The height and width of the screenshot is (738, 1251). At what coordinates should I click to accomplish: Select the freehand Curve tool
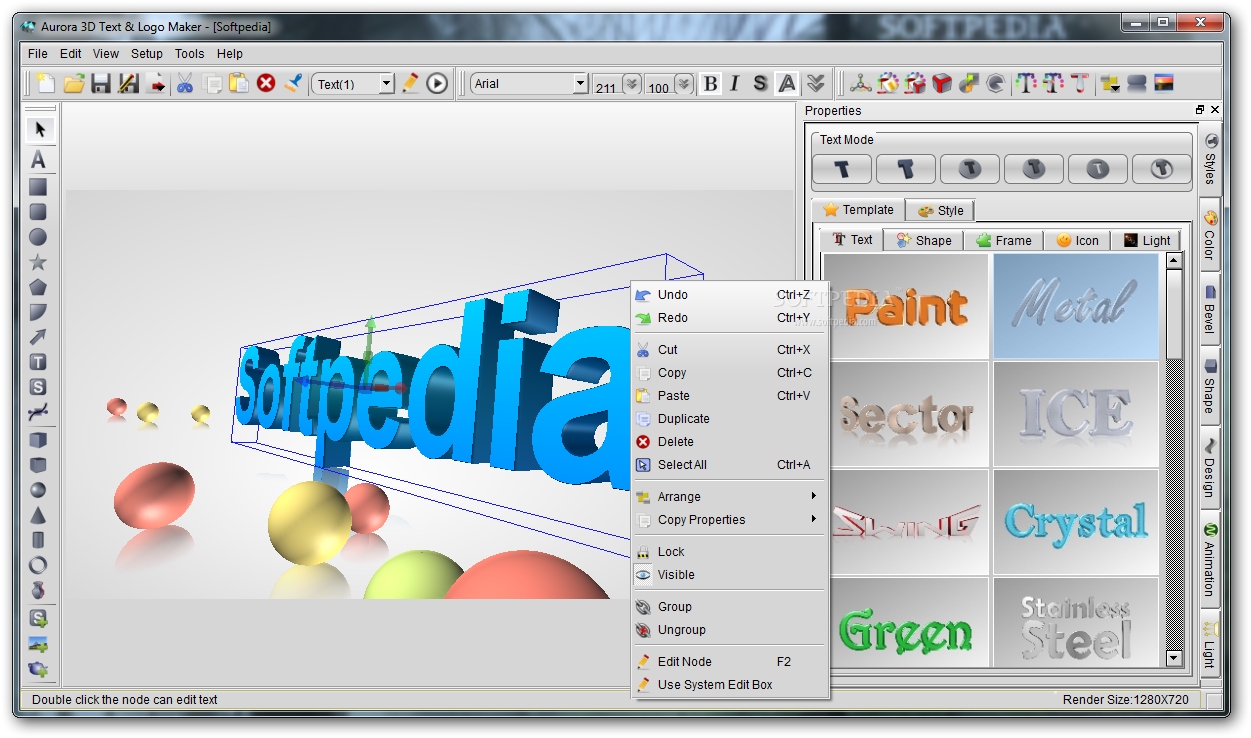38,412
